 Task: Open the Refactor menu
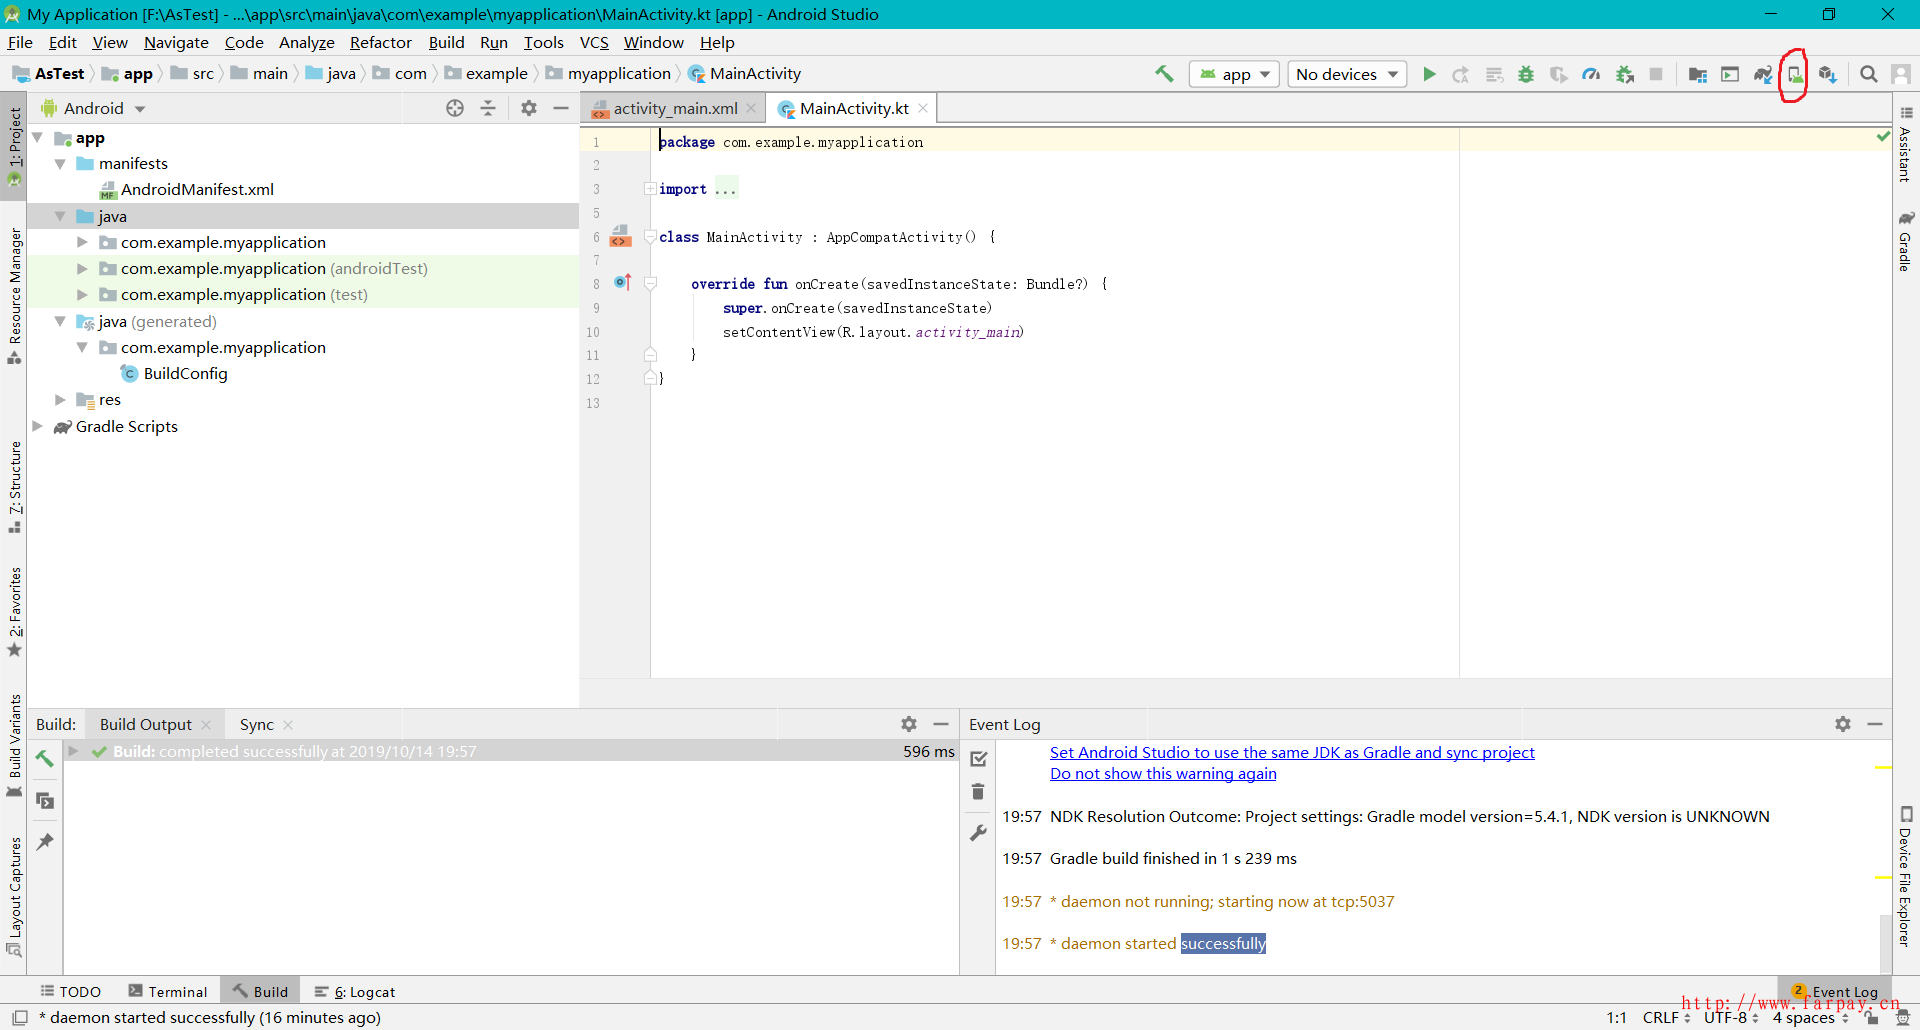pyautogui.click(x=380, y=42)
